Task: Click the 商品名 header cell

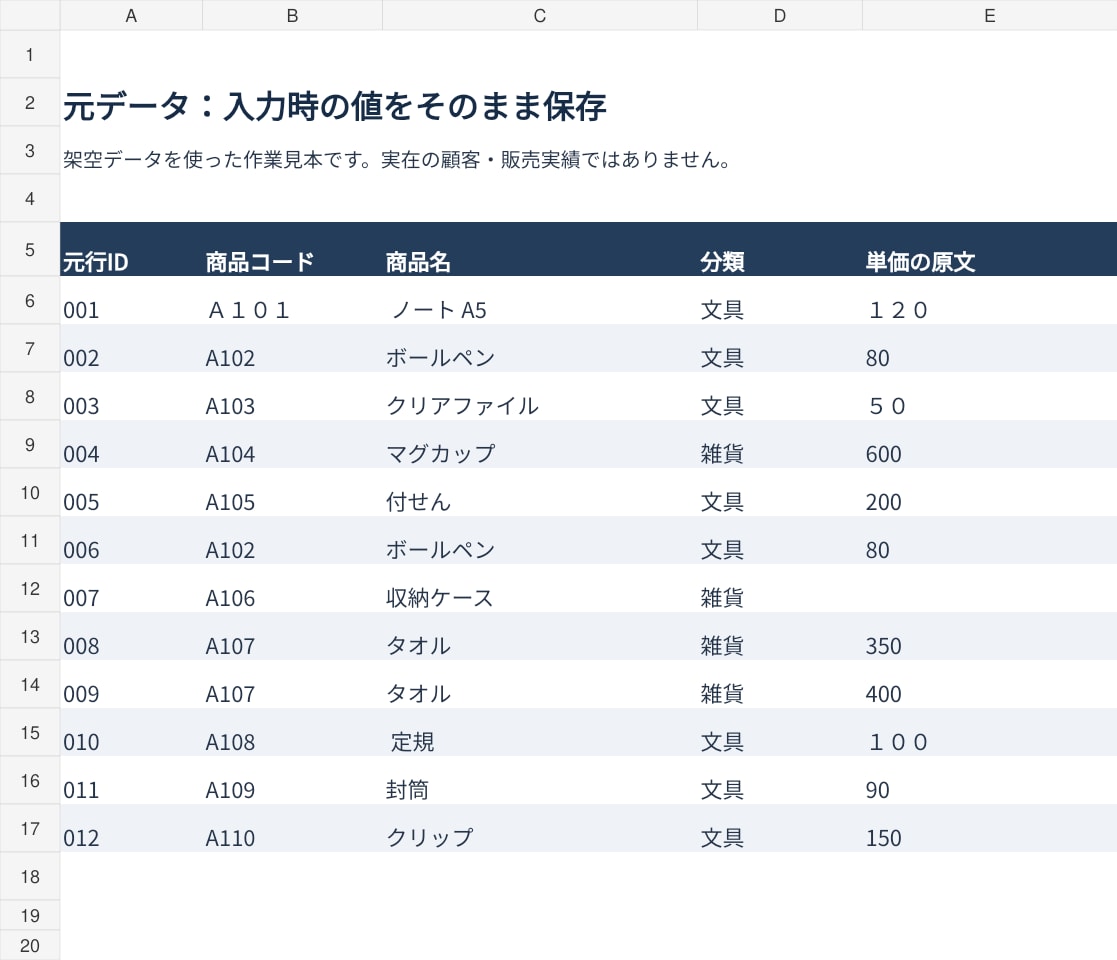Action: (x=539, y=249)
